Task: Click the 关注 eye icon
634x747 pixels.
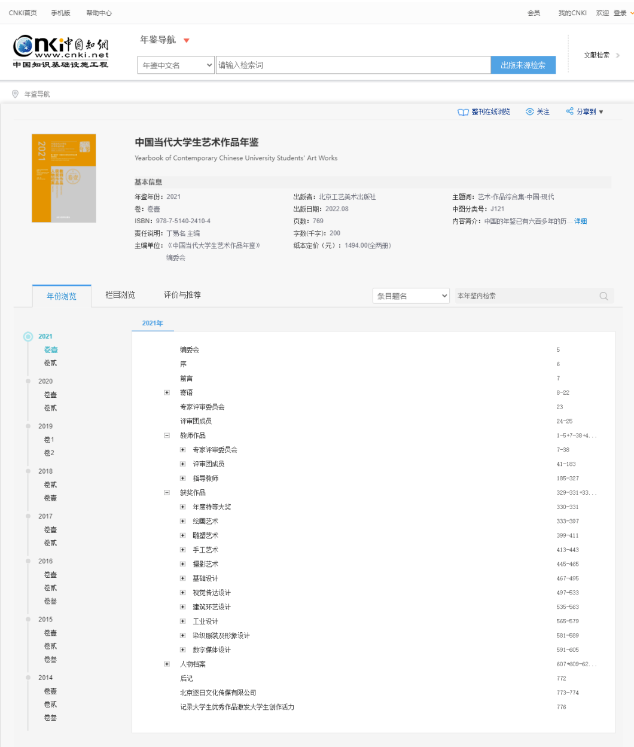Action: pos(529,112)
